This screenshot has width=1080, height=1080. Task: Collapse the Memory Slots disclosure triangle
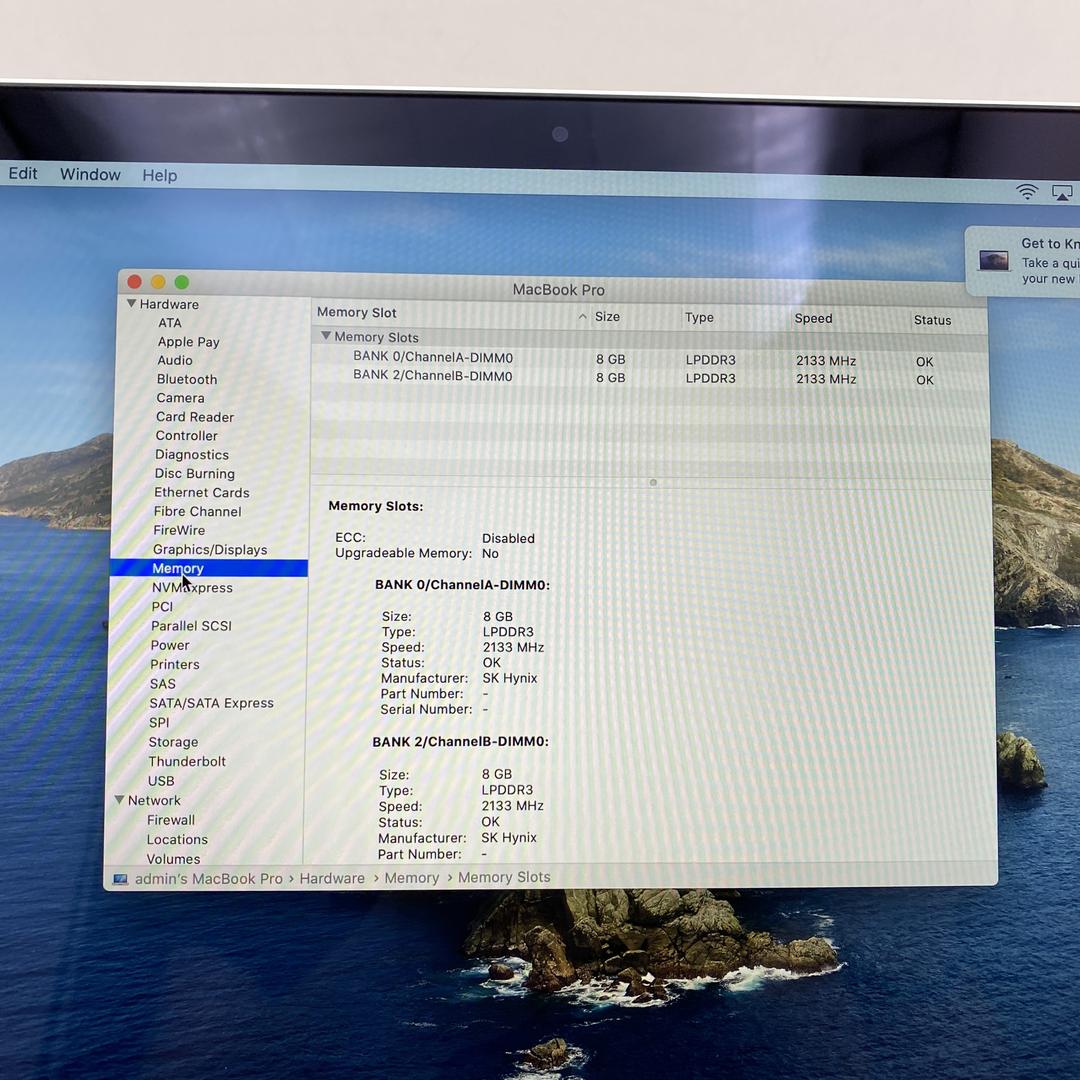[326, 336]
